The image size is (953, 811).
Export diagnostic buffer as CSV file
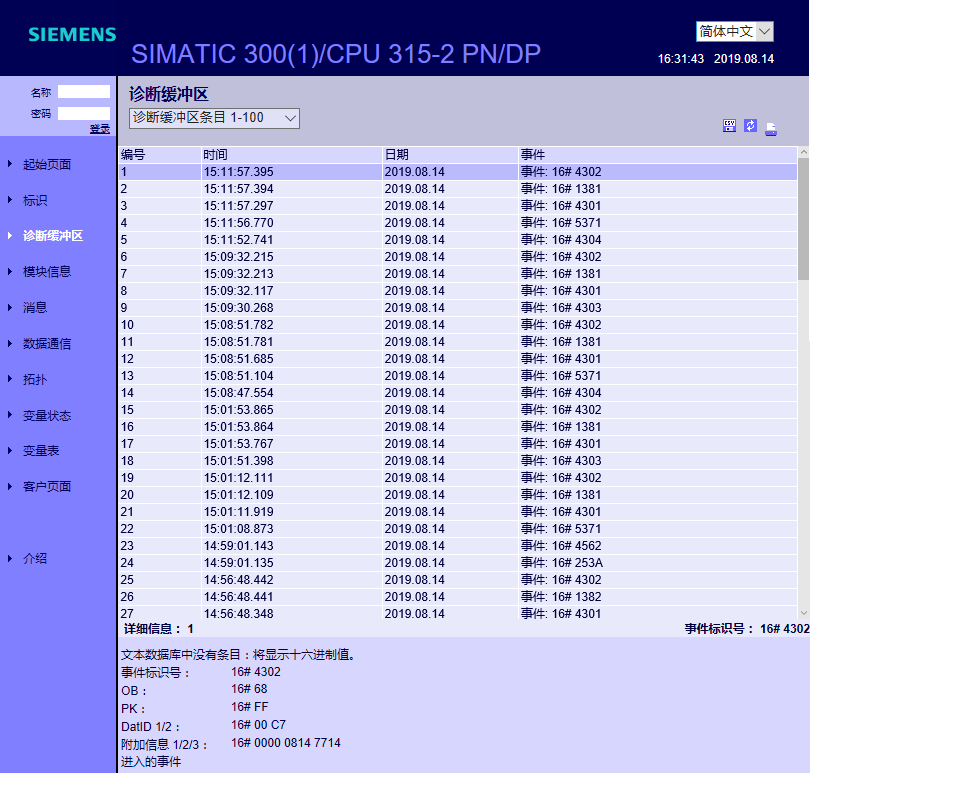click(729, 126)
